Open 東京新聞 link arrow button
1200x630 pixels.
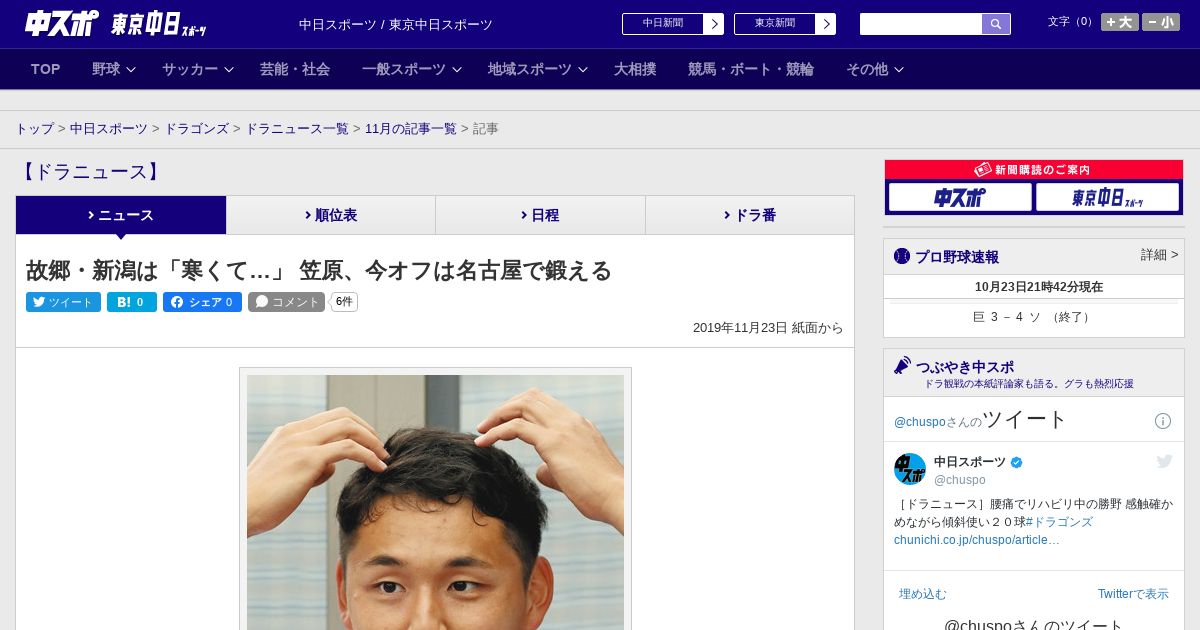826,24
